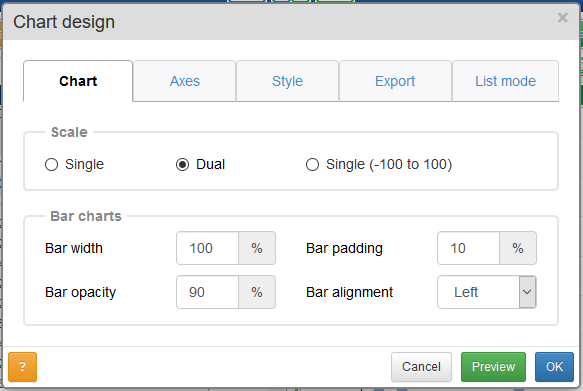Open the Style tab

pos(287,81)
